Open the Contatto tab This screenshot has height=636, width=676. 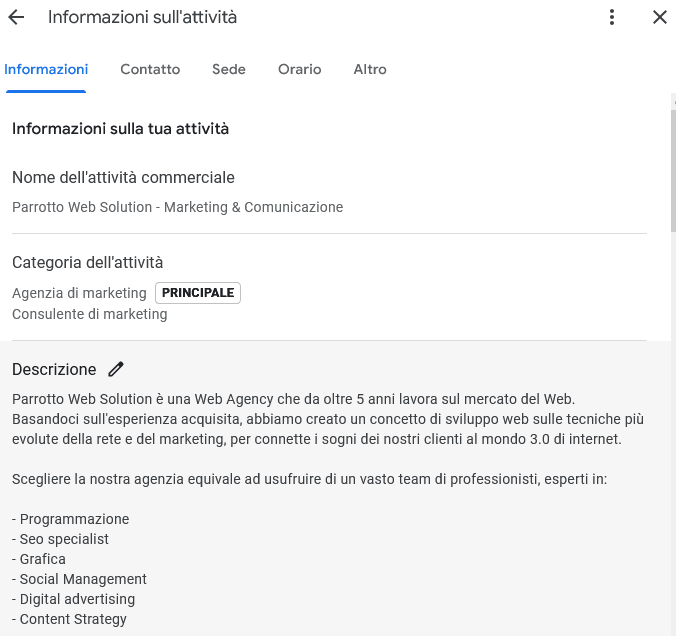click(150, 69)
